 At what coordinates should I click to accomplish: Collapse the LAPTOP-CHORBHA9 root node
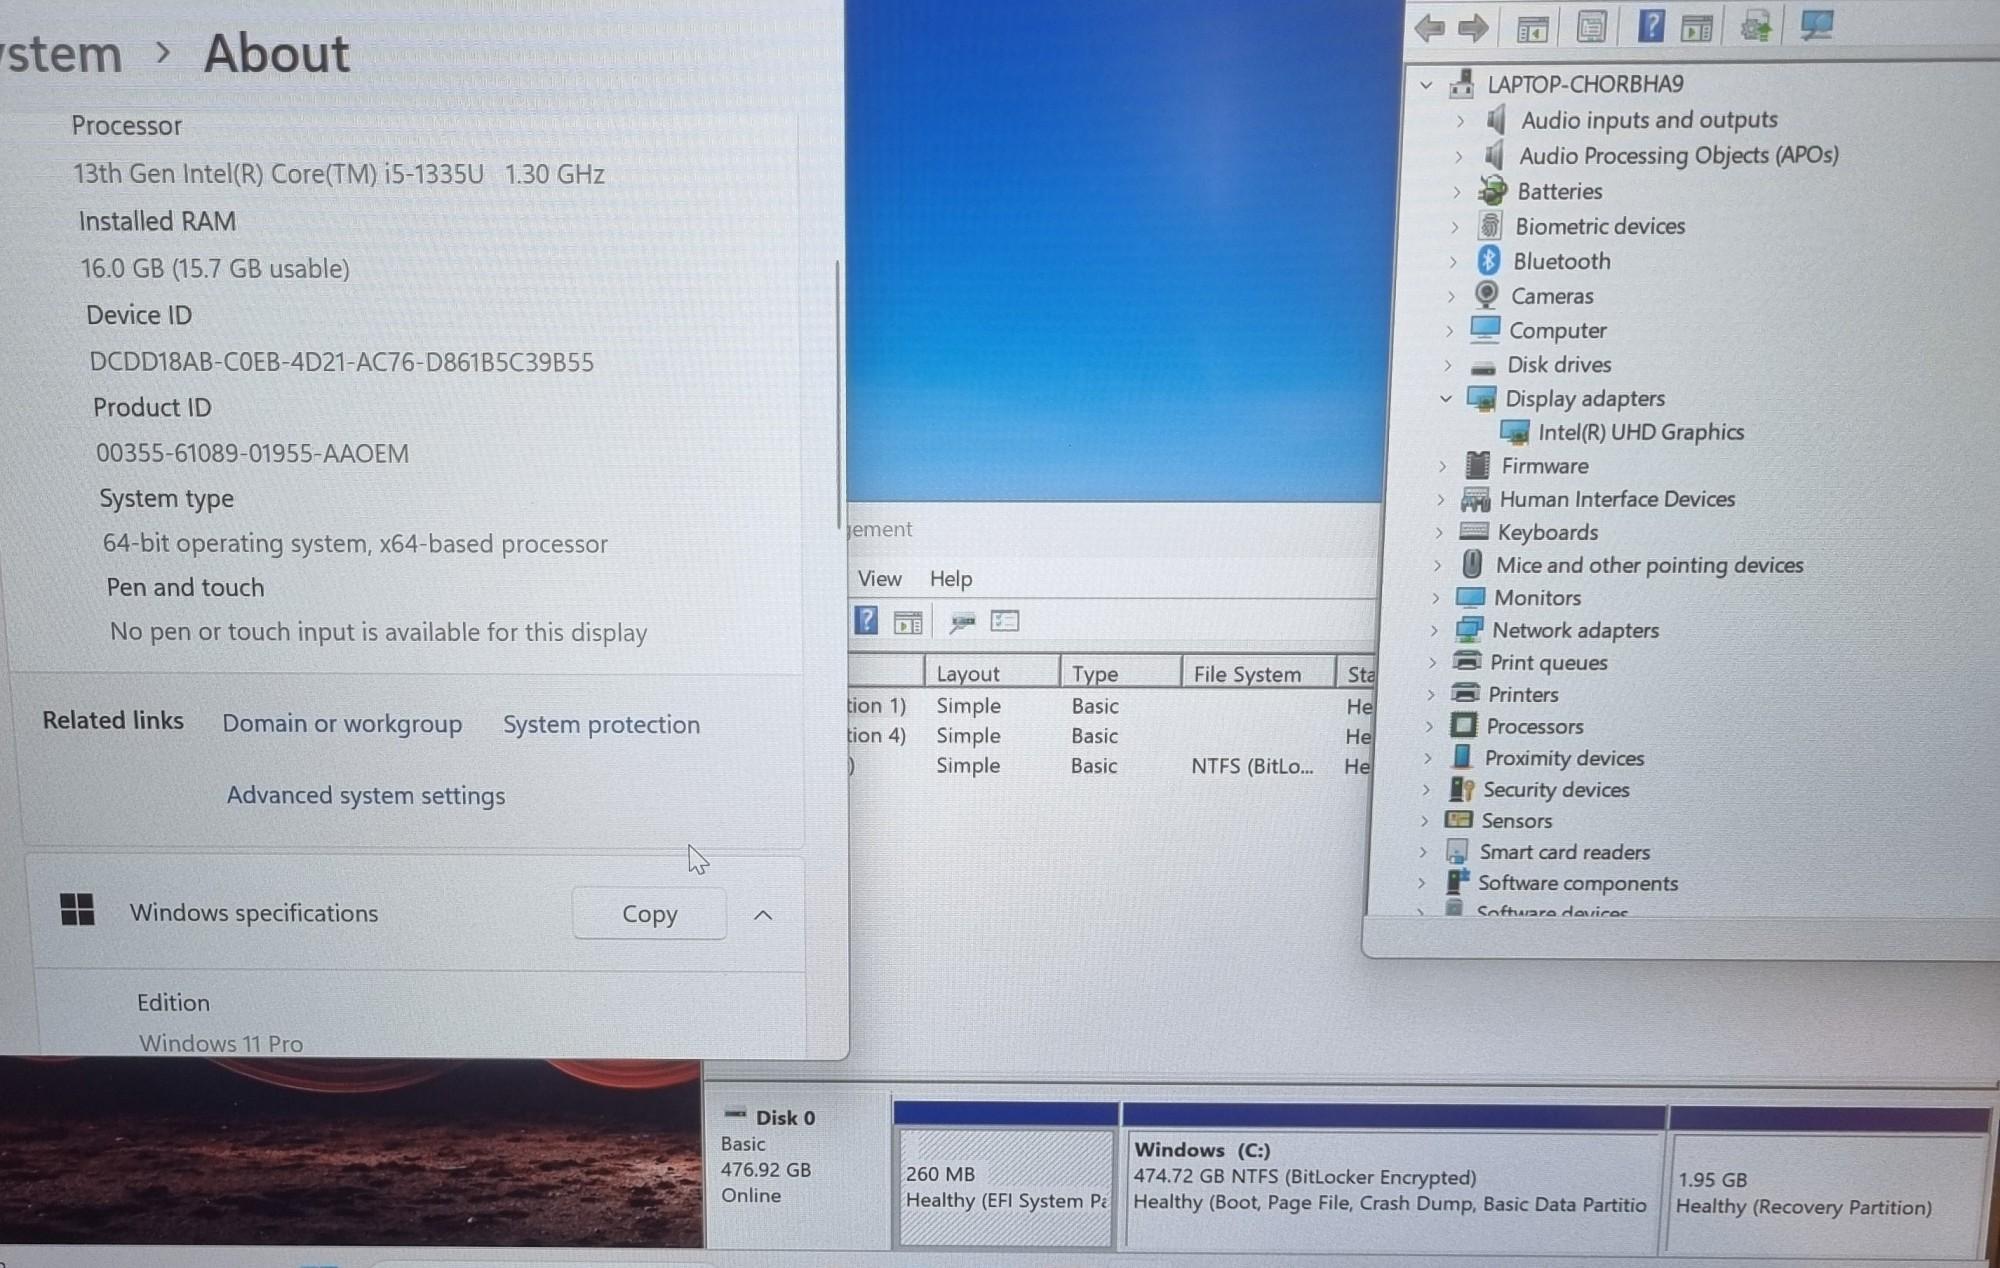coord(1426,86)
